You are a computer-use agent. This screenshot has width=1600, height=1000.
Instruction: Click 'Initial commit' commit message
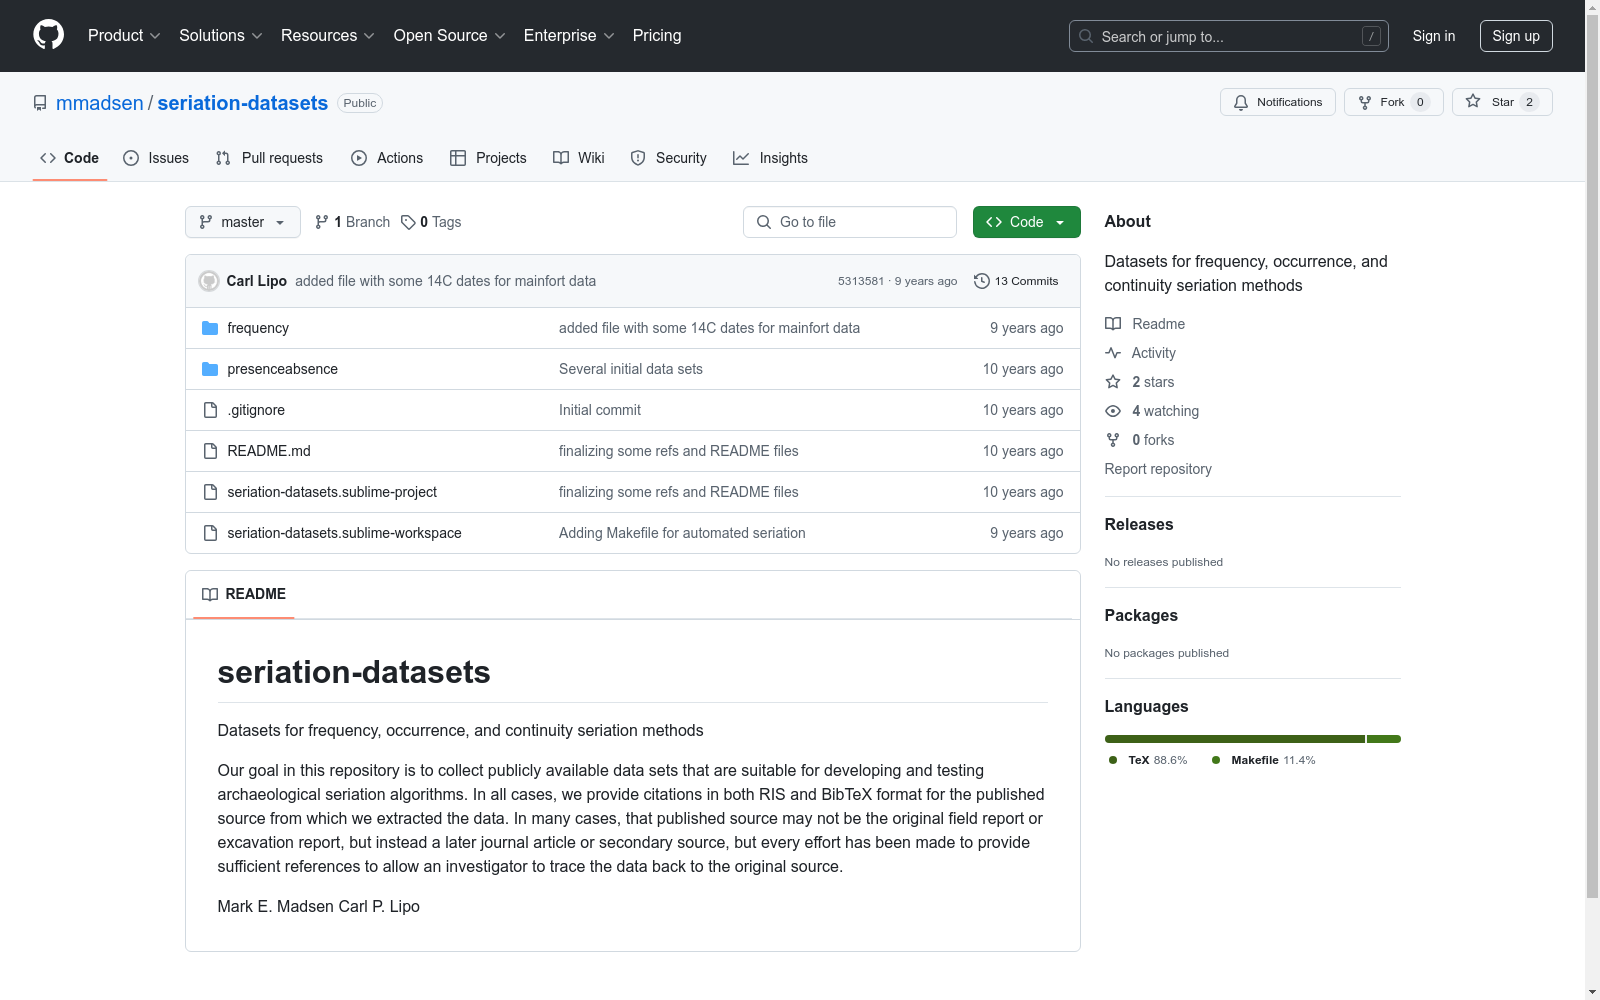click(600, 410)
